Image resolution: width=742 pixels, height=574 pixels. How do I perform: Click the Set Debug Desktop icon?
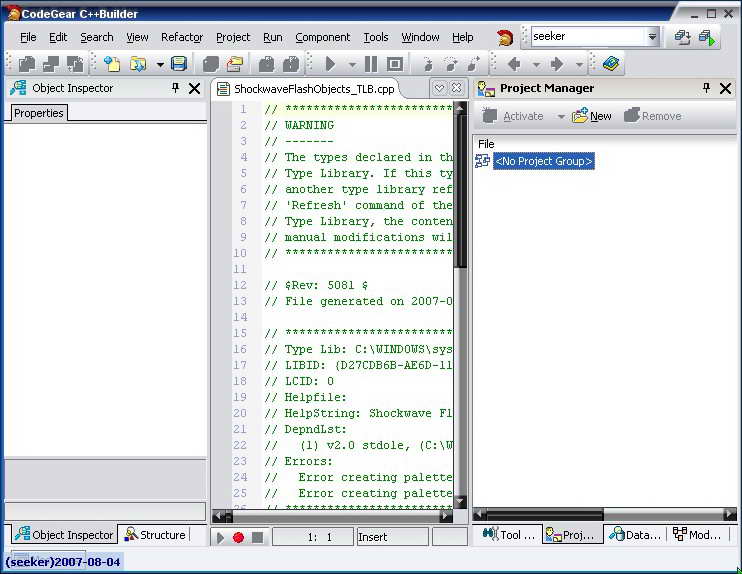pyautogui.click(x=707, y=37)
